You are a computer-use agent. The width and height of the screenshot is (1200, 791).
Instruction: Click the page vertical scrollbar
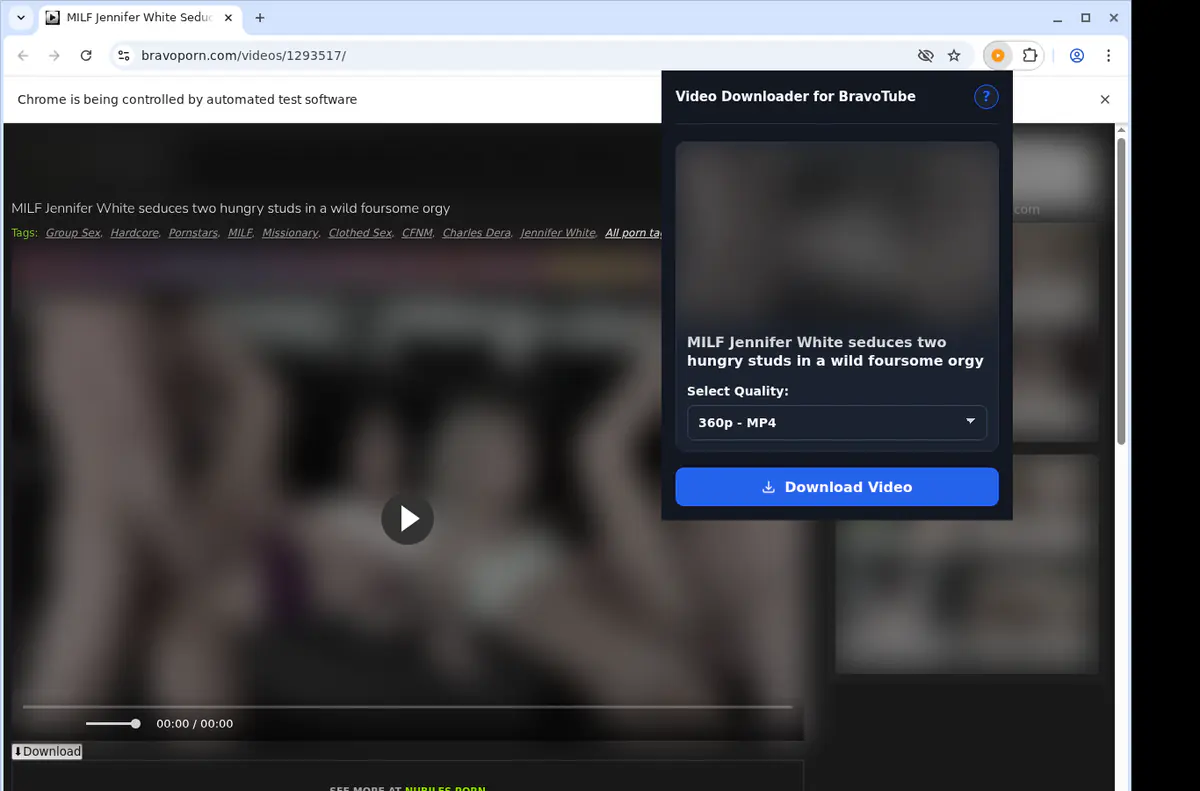[1121, 290]
